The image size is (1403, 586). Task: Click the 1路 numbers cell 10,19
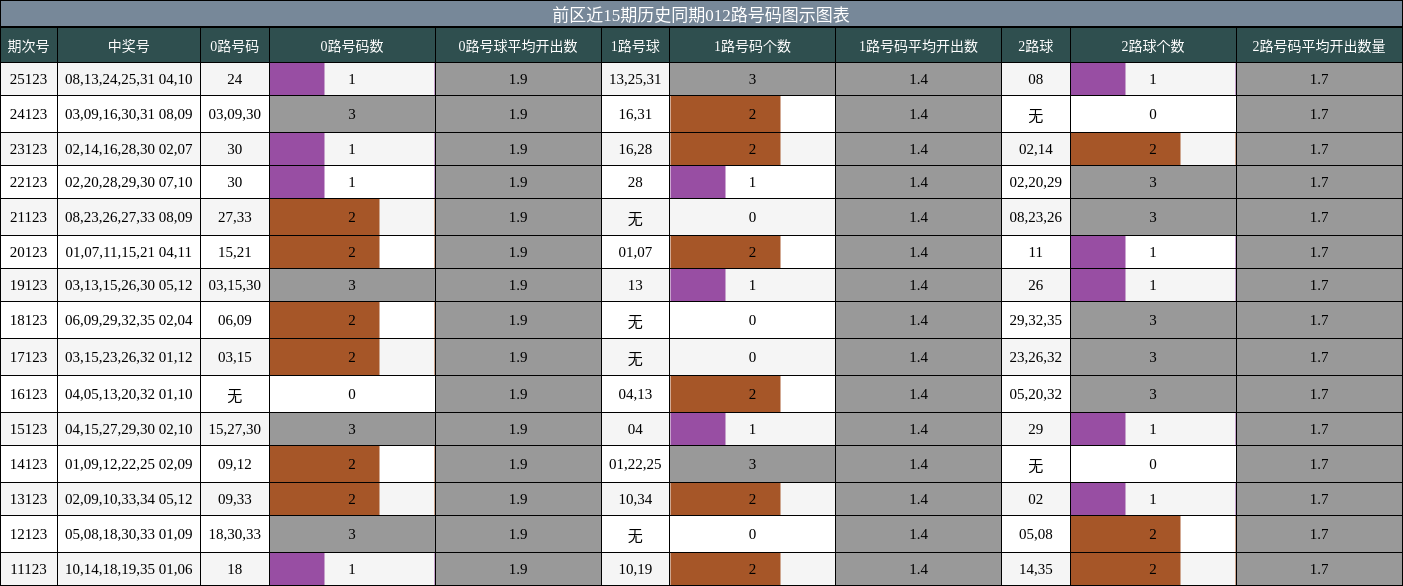[635, 569]
